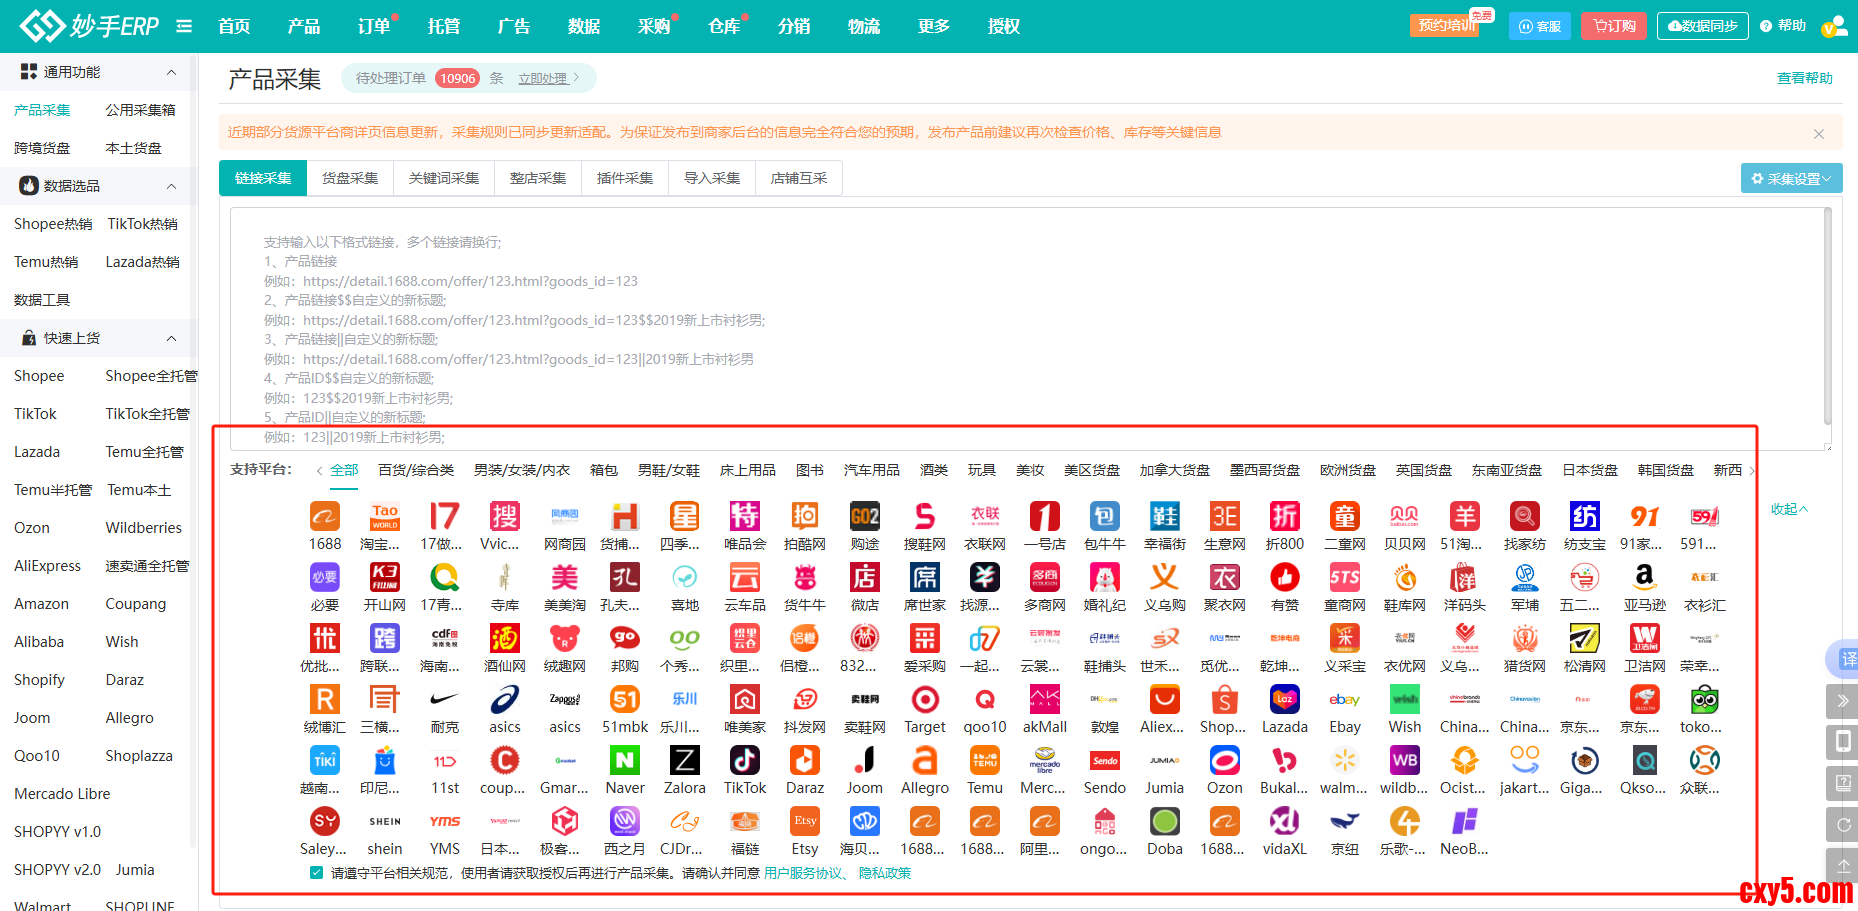Choose the Etsy platform icon

805,822
